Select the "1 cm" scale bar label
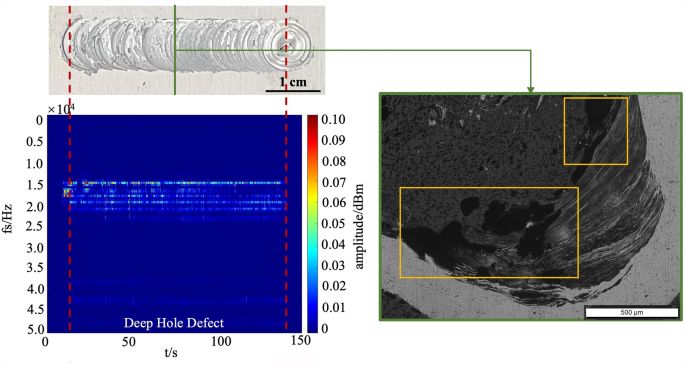Image resolution: width=685 pixels, height=368 pixels. click(293, 82)
